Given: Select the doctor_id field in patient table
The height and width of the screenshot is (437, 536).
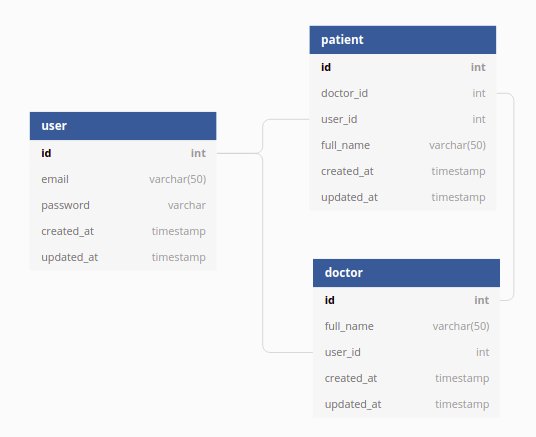Looking at the screenshot, I should 403,93.
